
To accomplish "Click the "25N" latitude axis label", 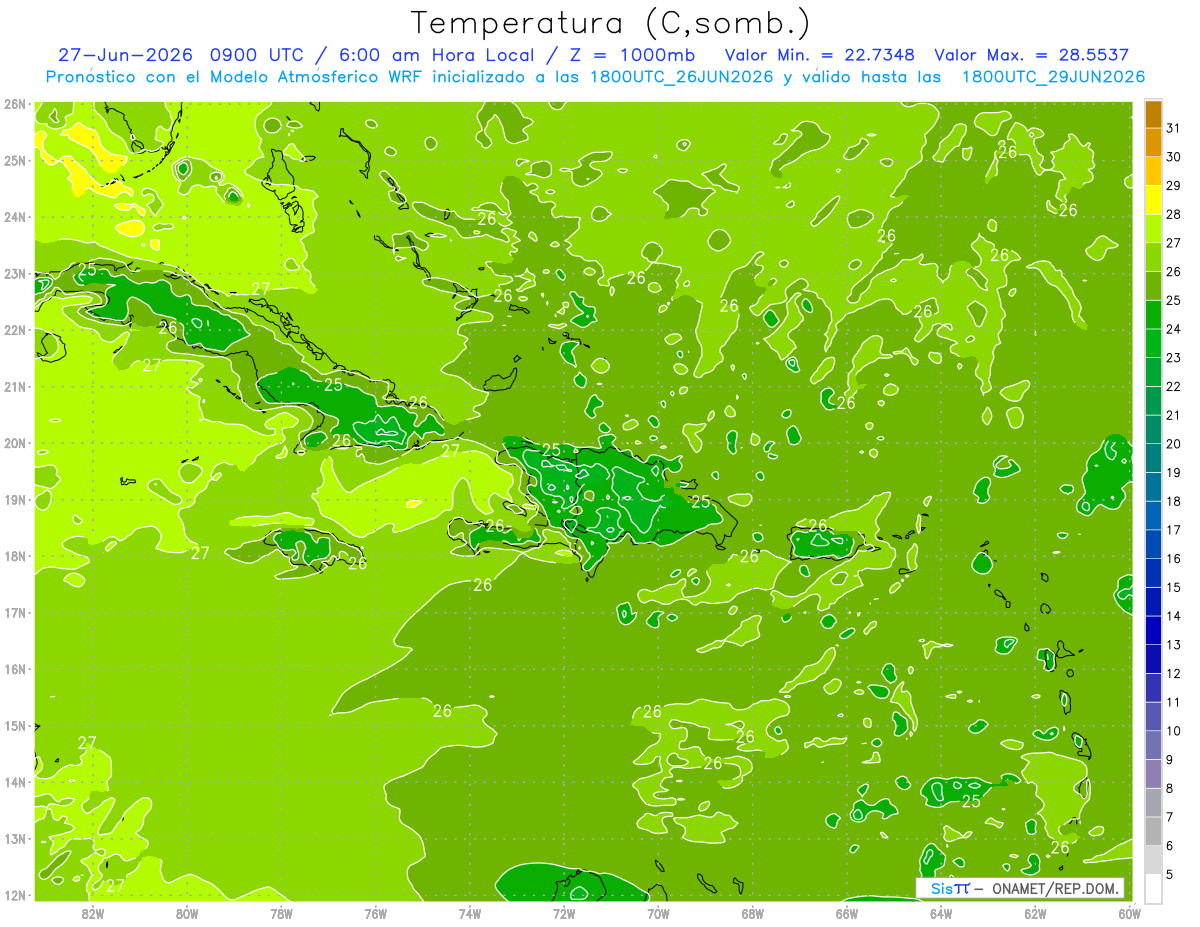I will pyautogui.click(x=14, y=160).
